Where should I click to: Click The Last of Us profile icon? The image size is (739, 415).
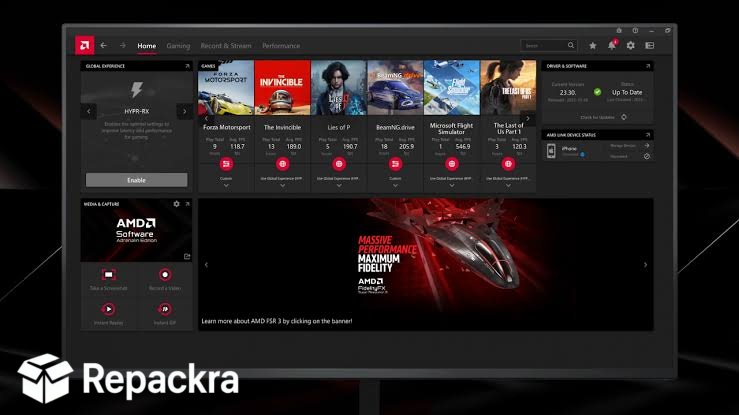(x=508, y=164)
